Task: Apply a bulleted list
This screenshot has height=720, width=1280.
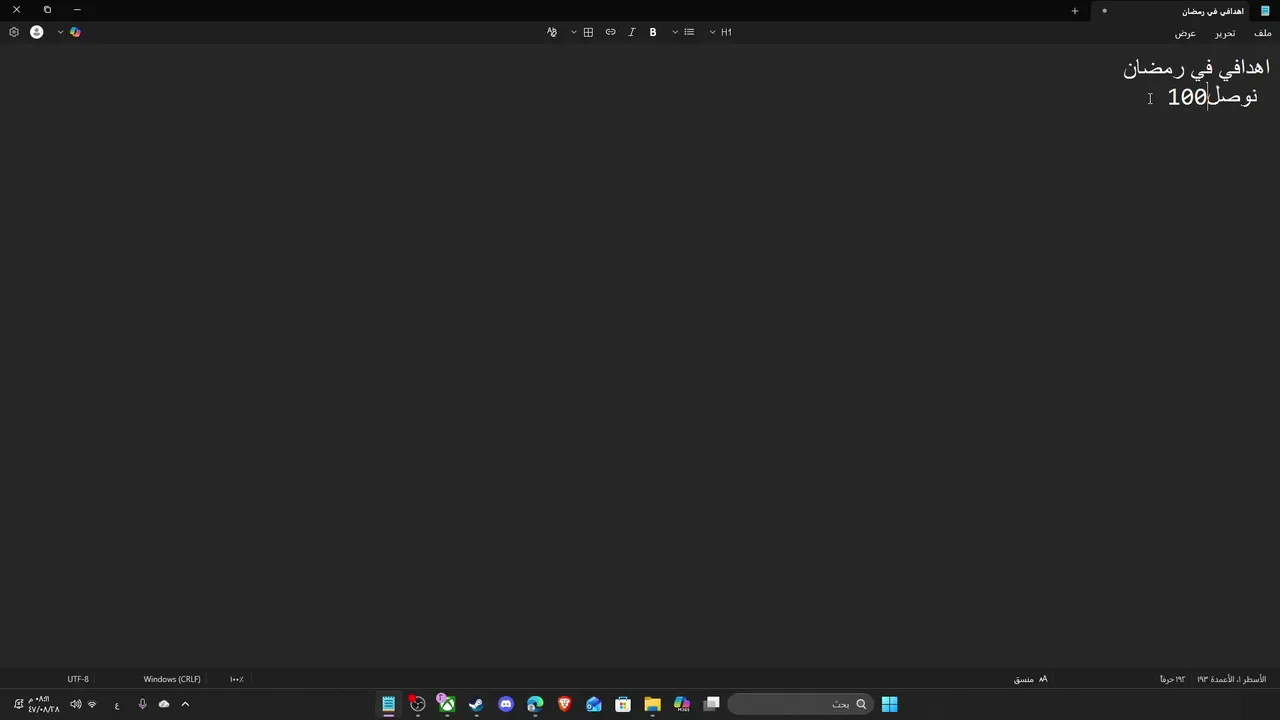Action: coord(689,32)
